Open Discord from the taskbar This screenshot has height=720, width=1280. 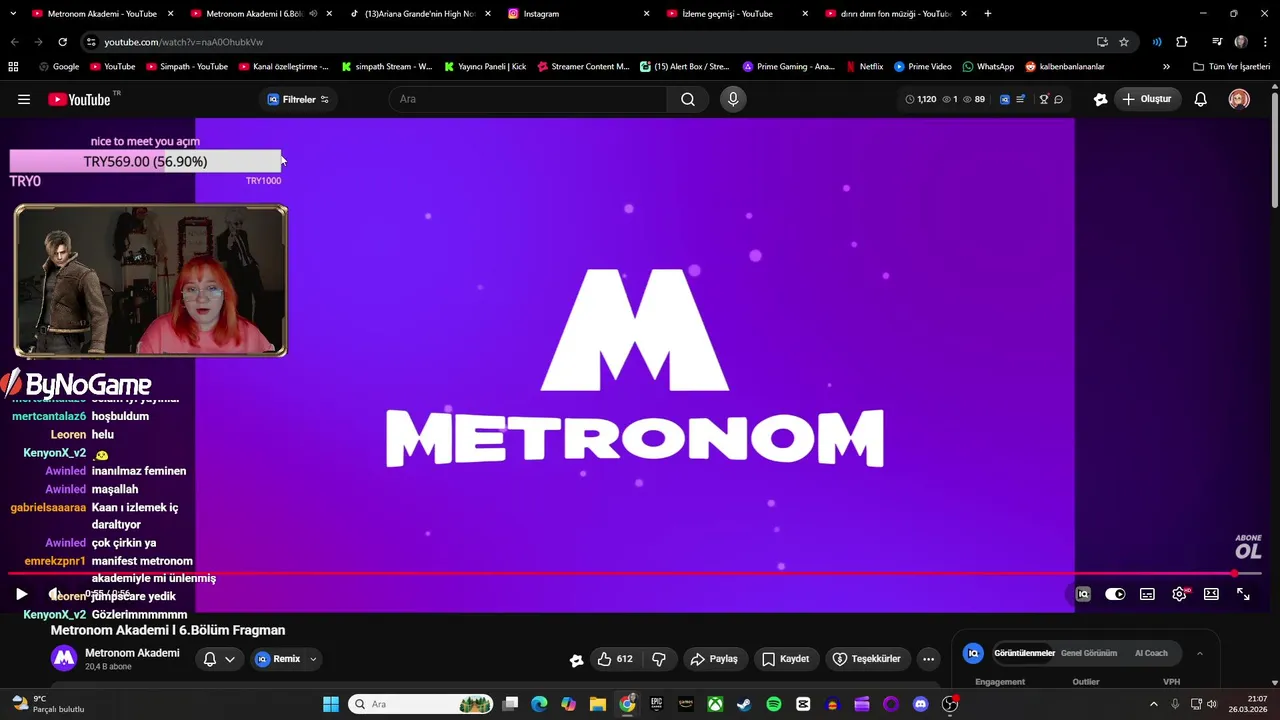921,704
